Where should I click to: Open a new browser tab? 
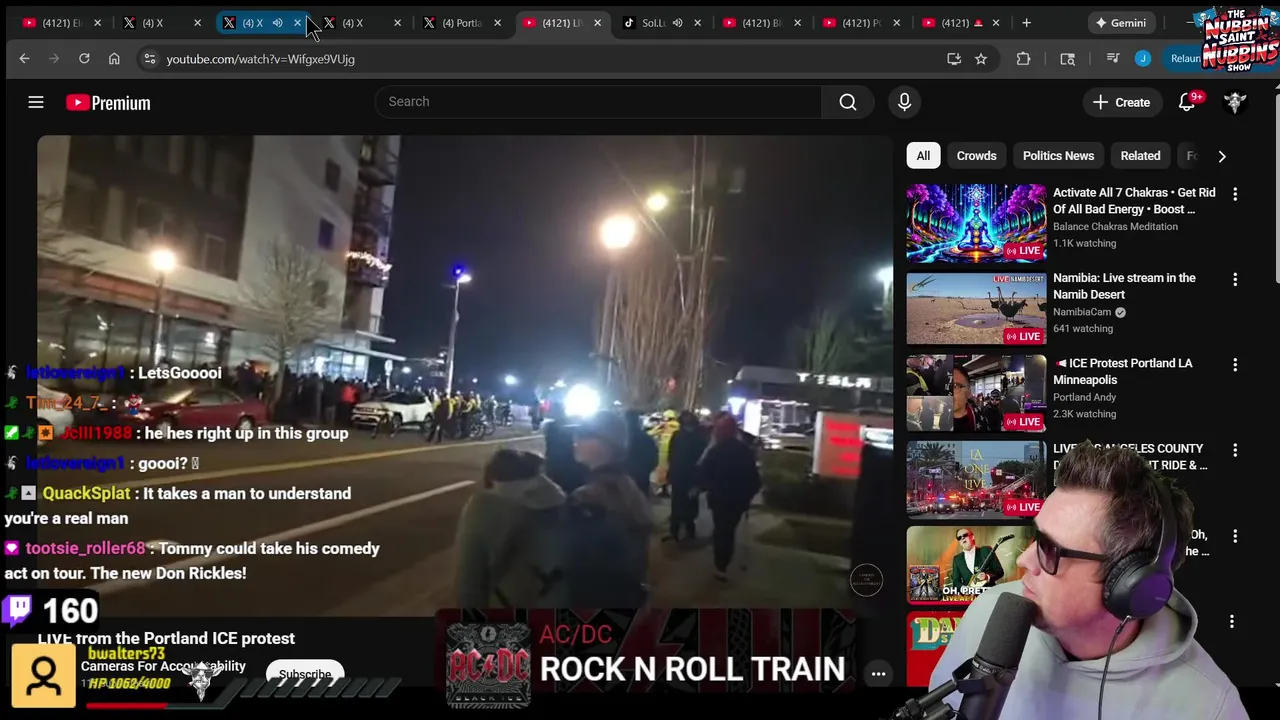[1026, 23]
